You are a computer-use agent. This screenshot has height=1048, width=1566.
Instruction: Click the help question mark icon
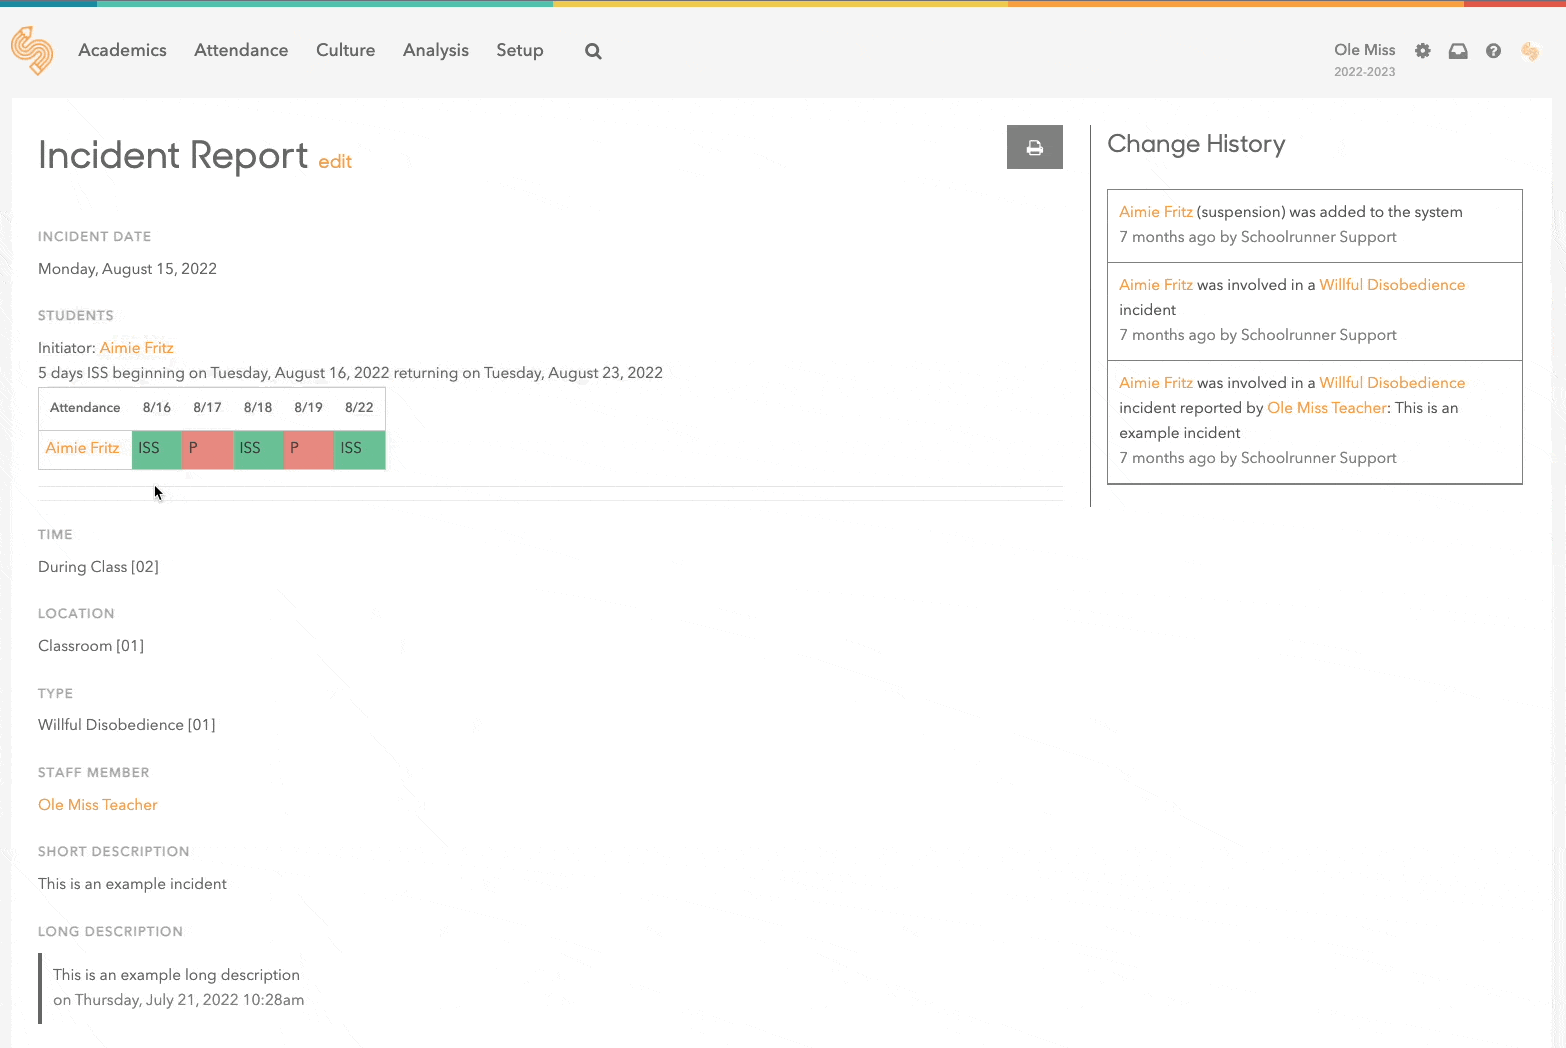click(x=1493, y=51)
